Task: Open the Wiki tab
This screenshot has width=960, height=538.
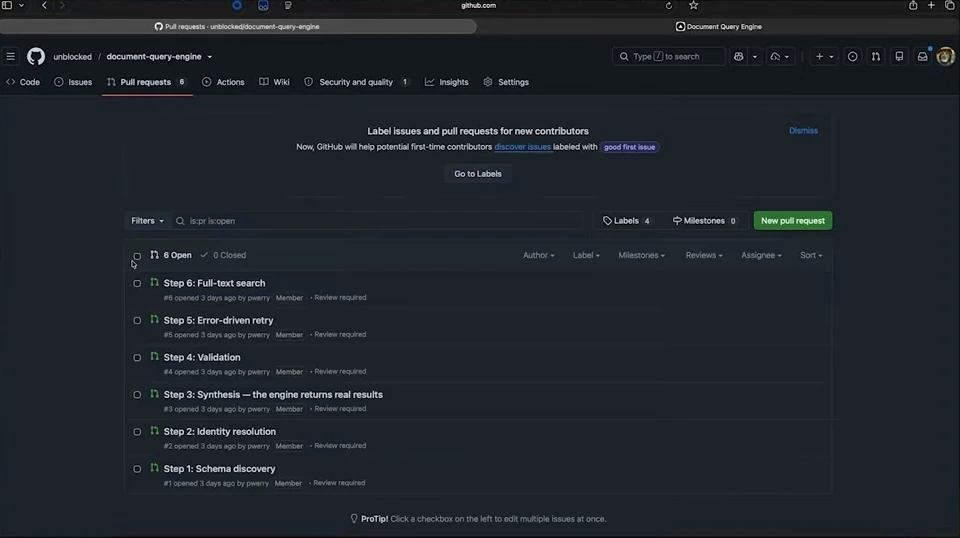Action: click(274, 82)
